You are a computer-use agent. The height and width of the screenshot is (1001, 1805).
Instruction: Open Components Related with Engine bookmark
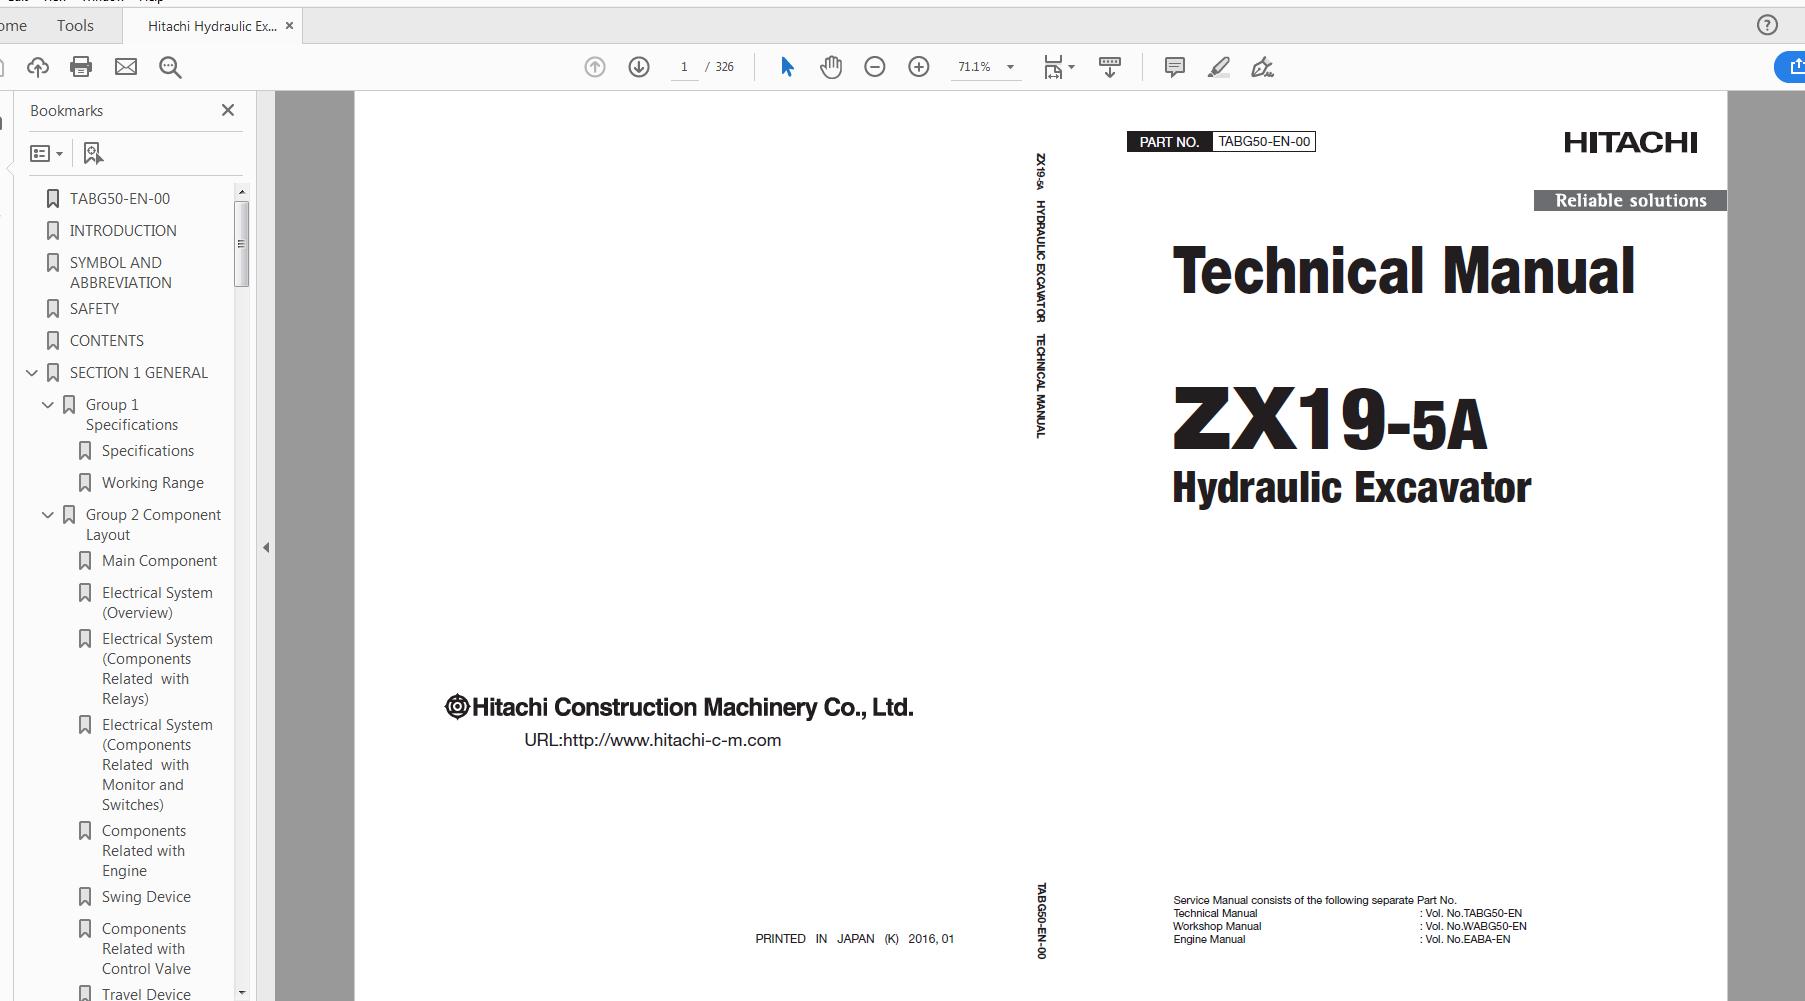point(144,850)
